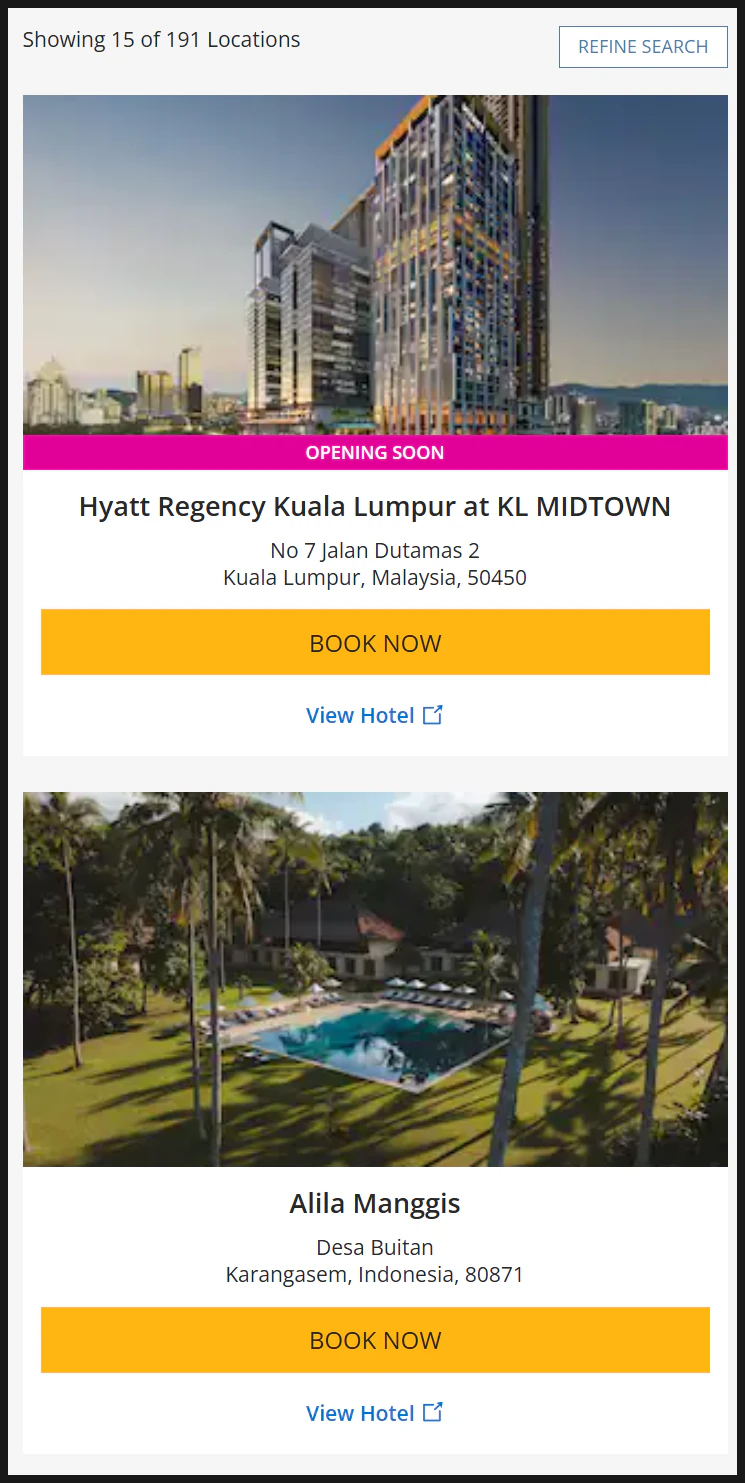Open the Alila Manggis pool photo
The width and height of the screenshot is (745, 1483).
click(375, 979)
